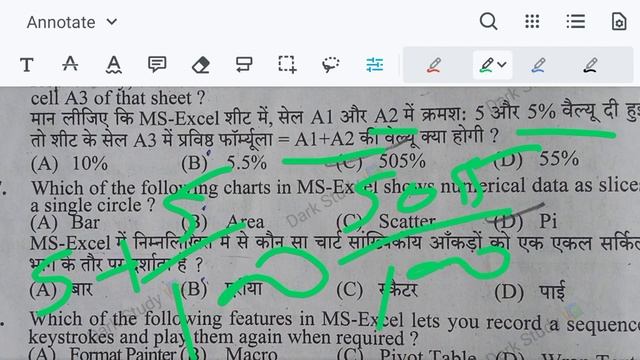Select the Eraser tool
640x360 pixels.
click(x=200, y=65)
